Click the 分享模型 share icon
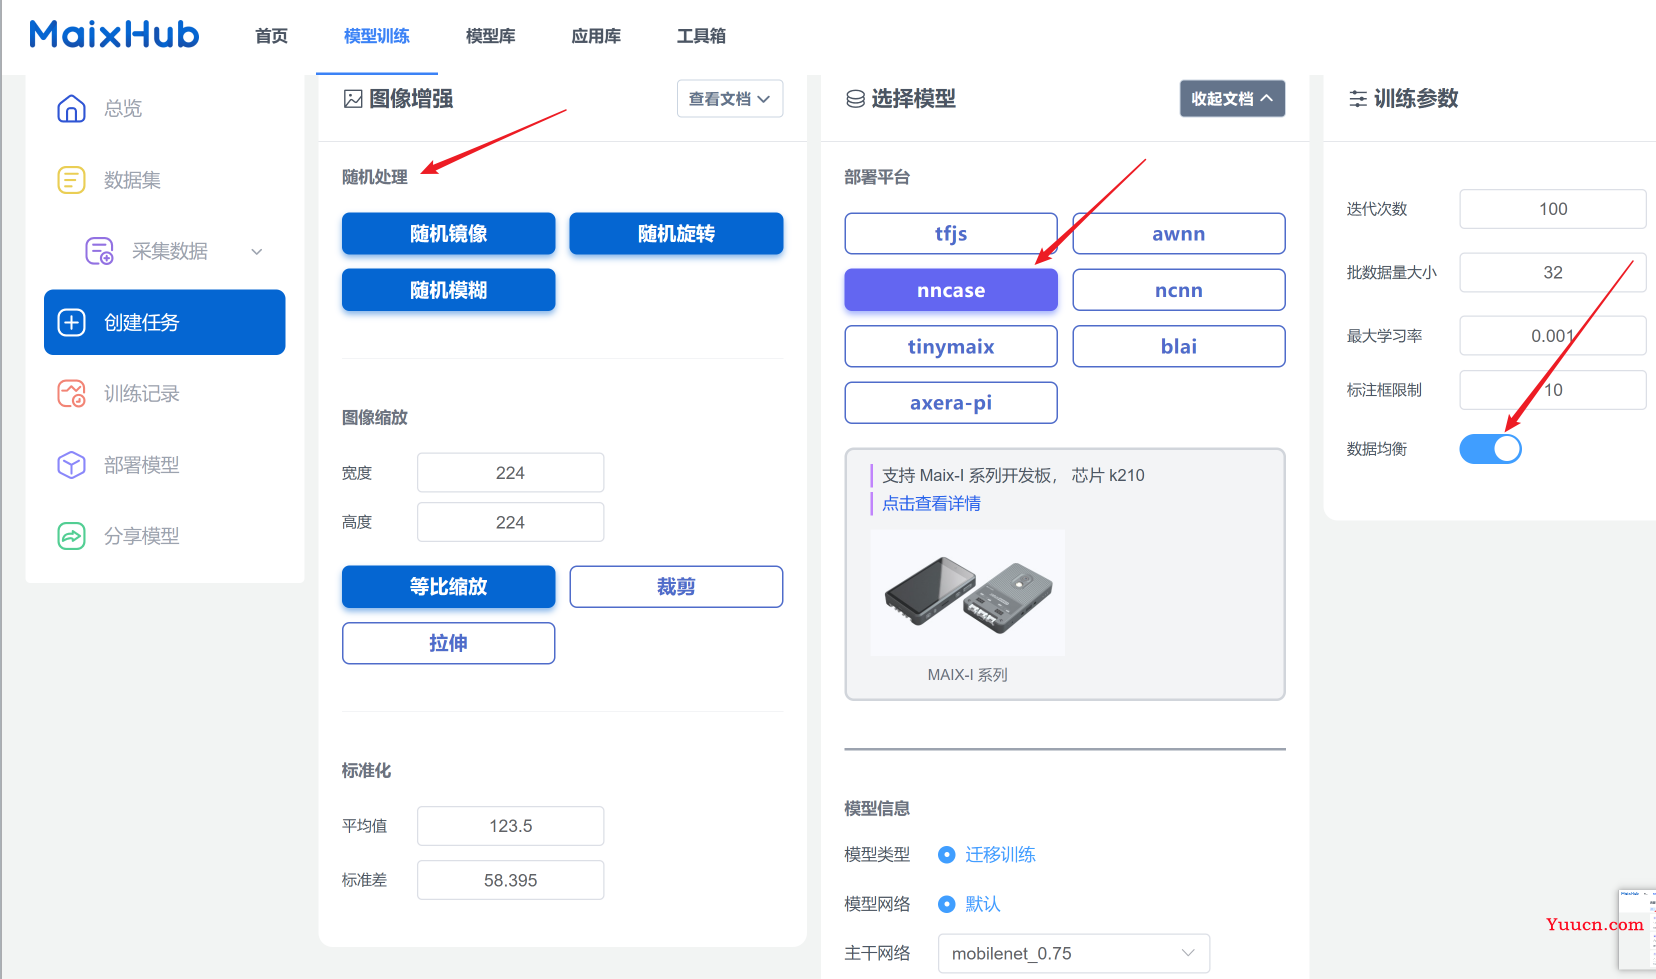The height and width of the screenshot is (979, 1656). coord(71,536)
